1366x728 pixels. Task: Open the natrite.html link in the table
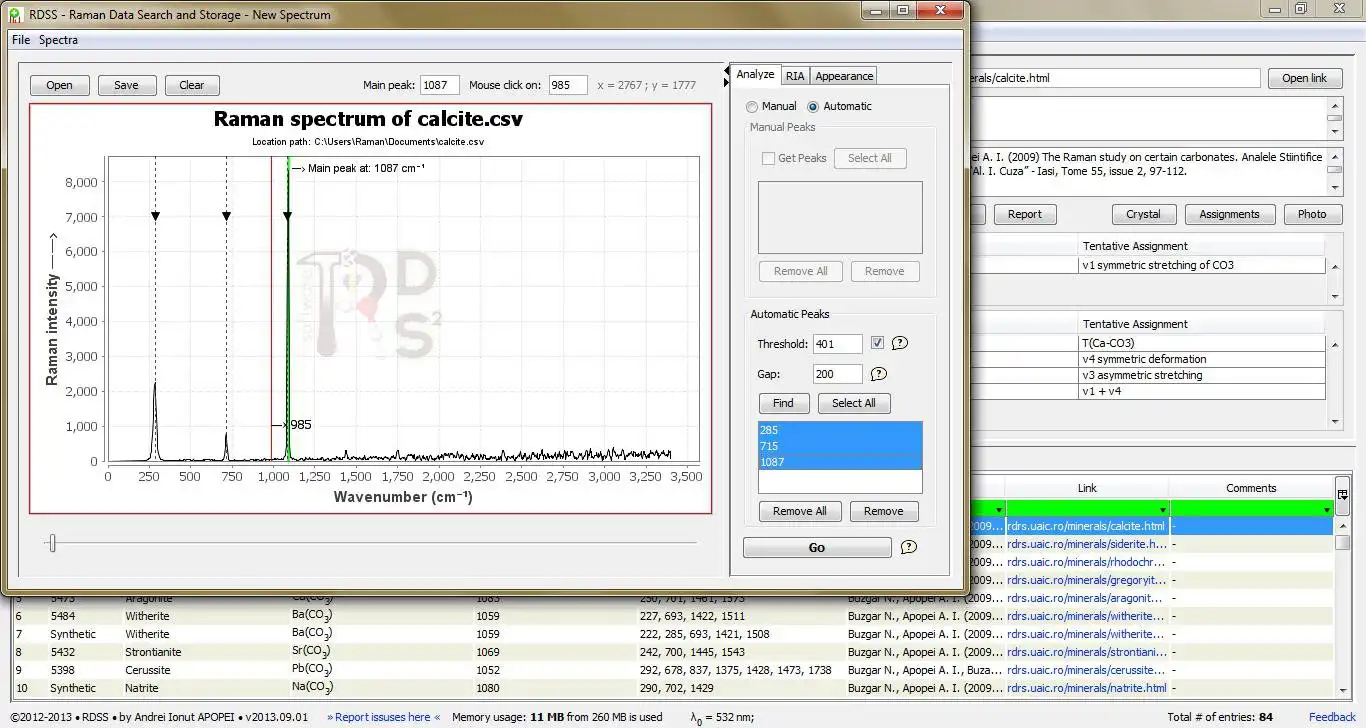pyautogui.click(x=1087, y=688)
